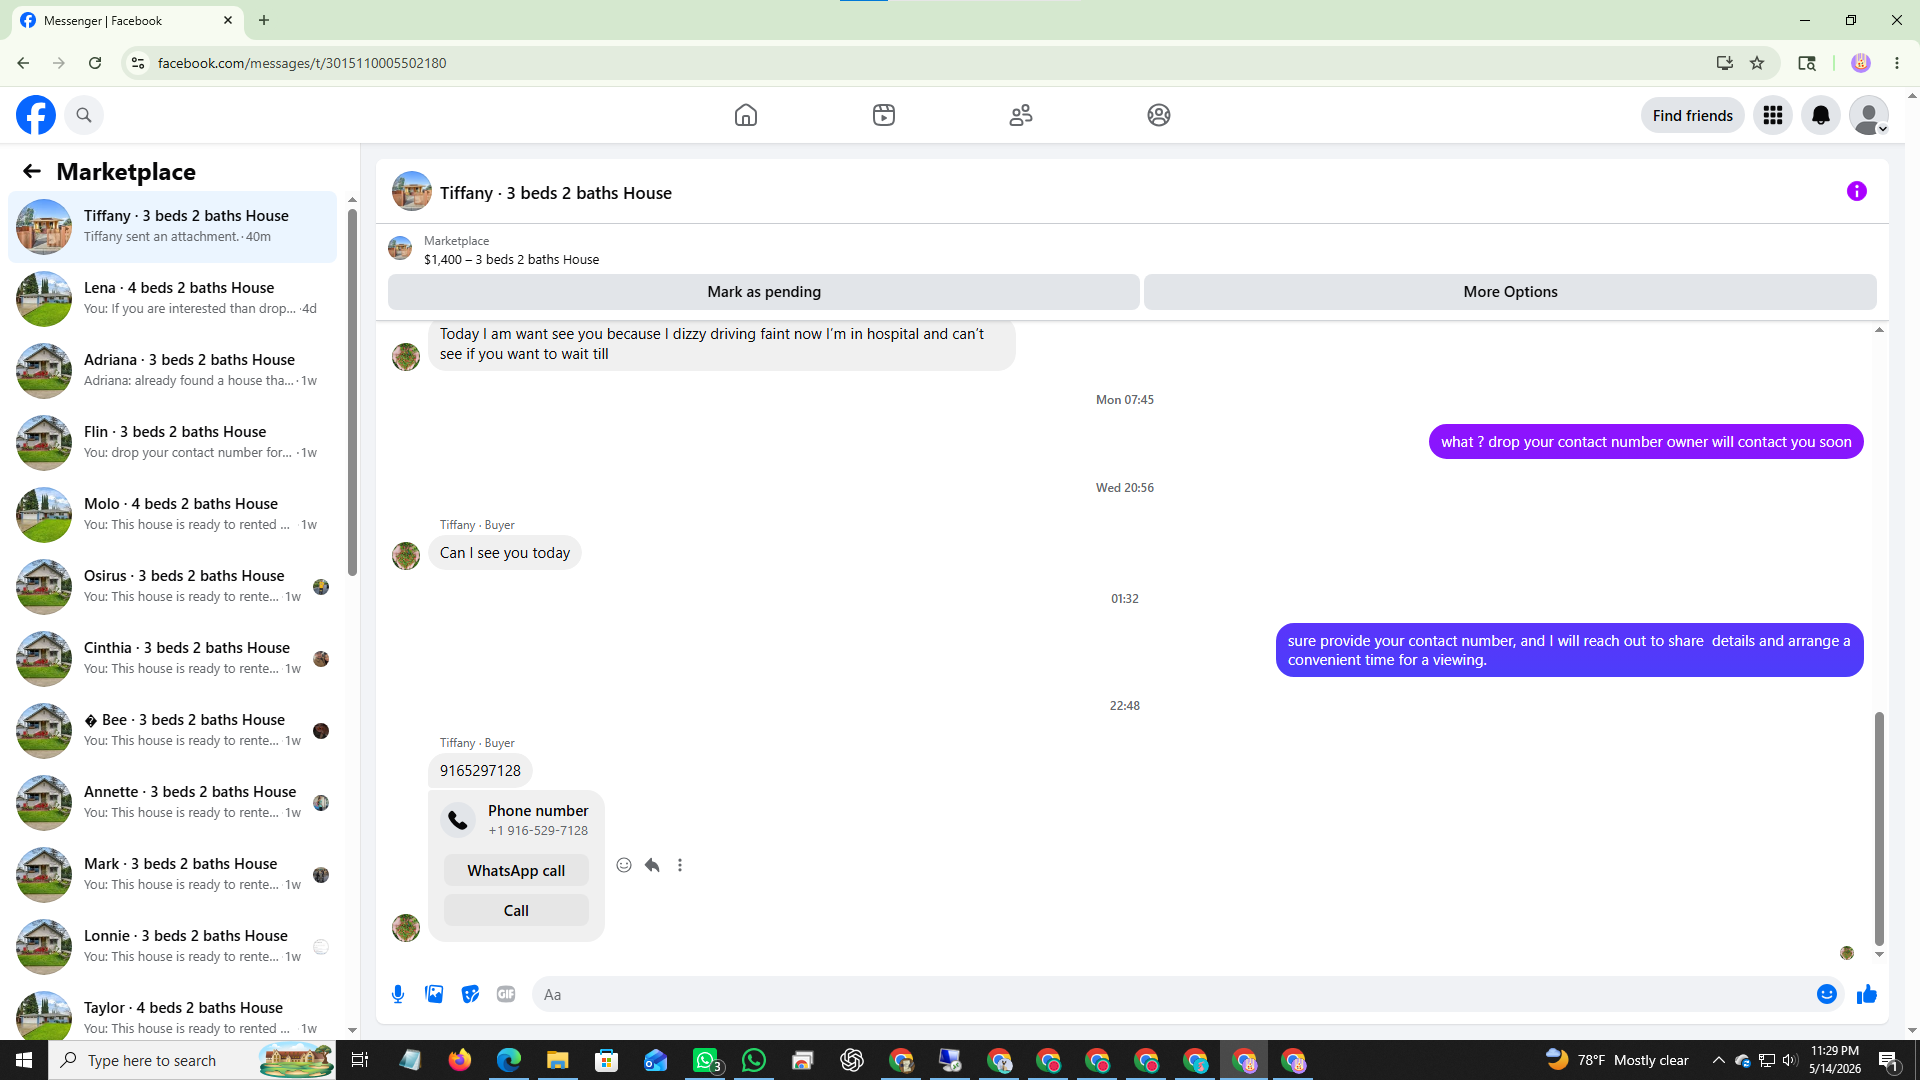Open account profile avatar menu
The width and height of the screenshot is (1920, 1080).
click(x=1869, y=115)
